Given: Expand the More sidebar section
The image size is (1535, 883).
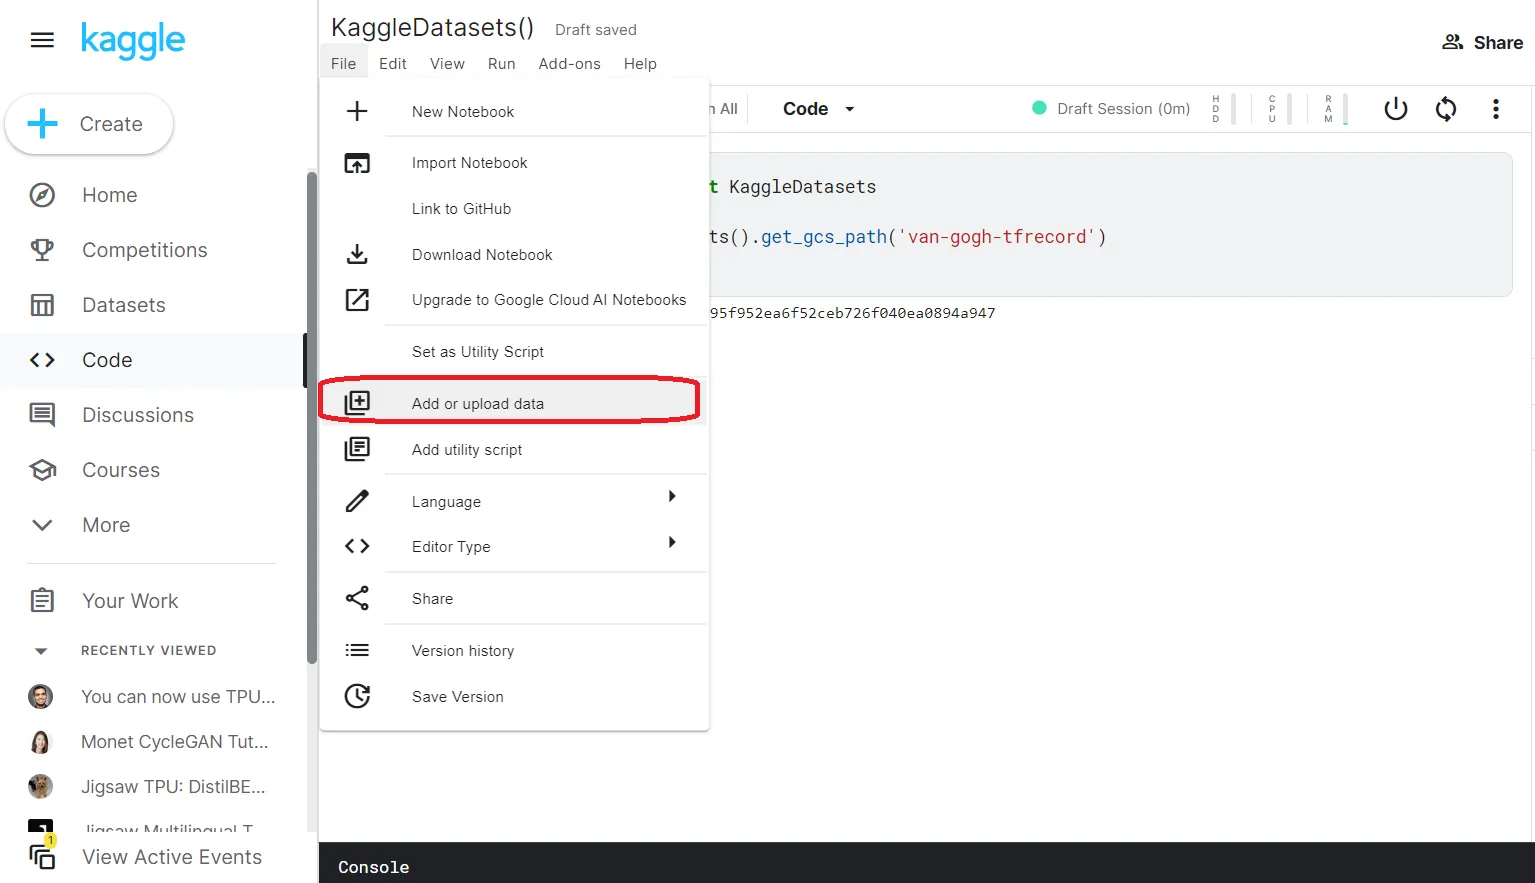Looking at the screenshot, I should point(42,525).
